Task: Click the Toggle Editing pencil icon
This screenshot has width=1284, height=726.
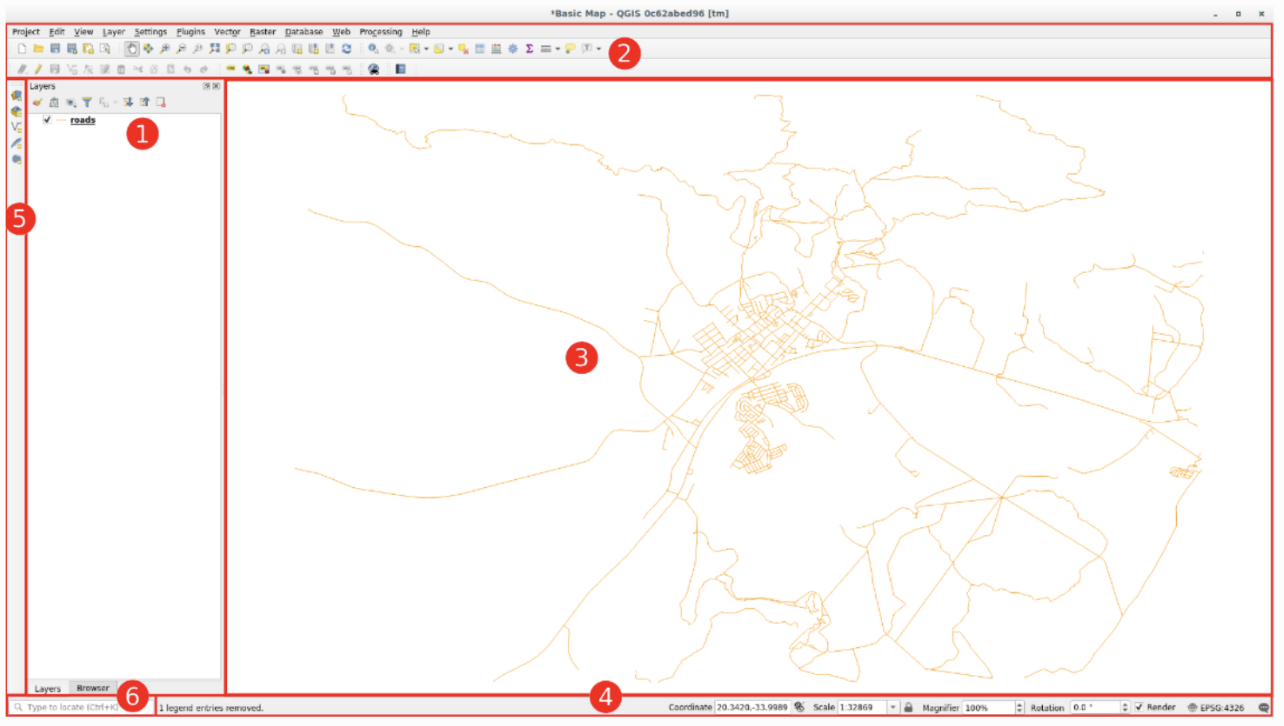Action: coord(39,69)
